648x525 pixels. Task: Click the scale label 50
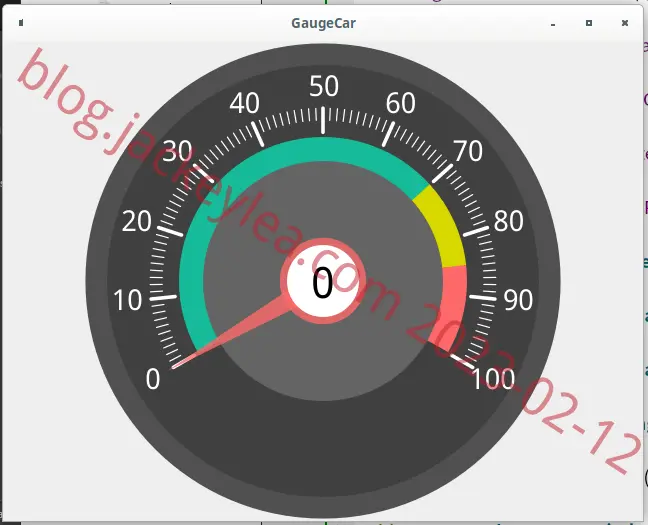point(324,86)
